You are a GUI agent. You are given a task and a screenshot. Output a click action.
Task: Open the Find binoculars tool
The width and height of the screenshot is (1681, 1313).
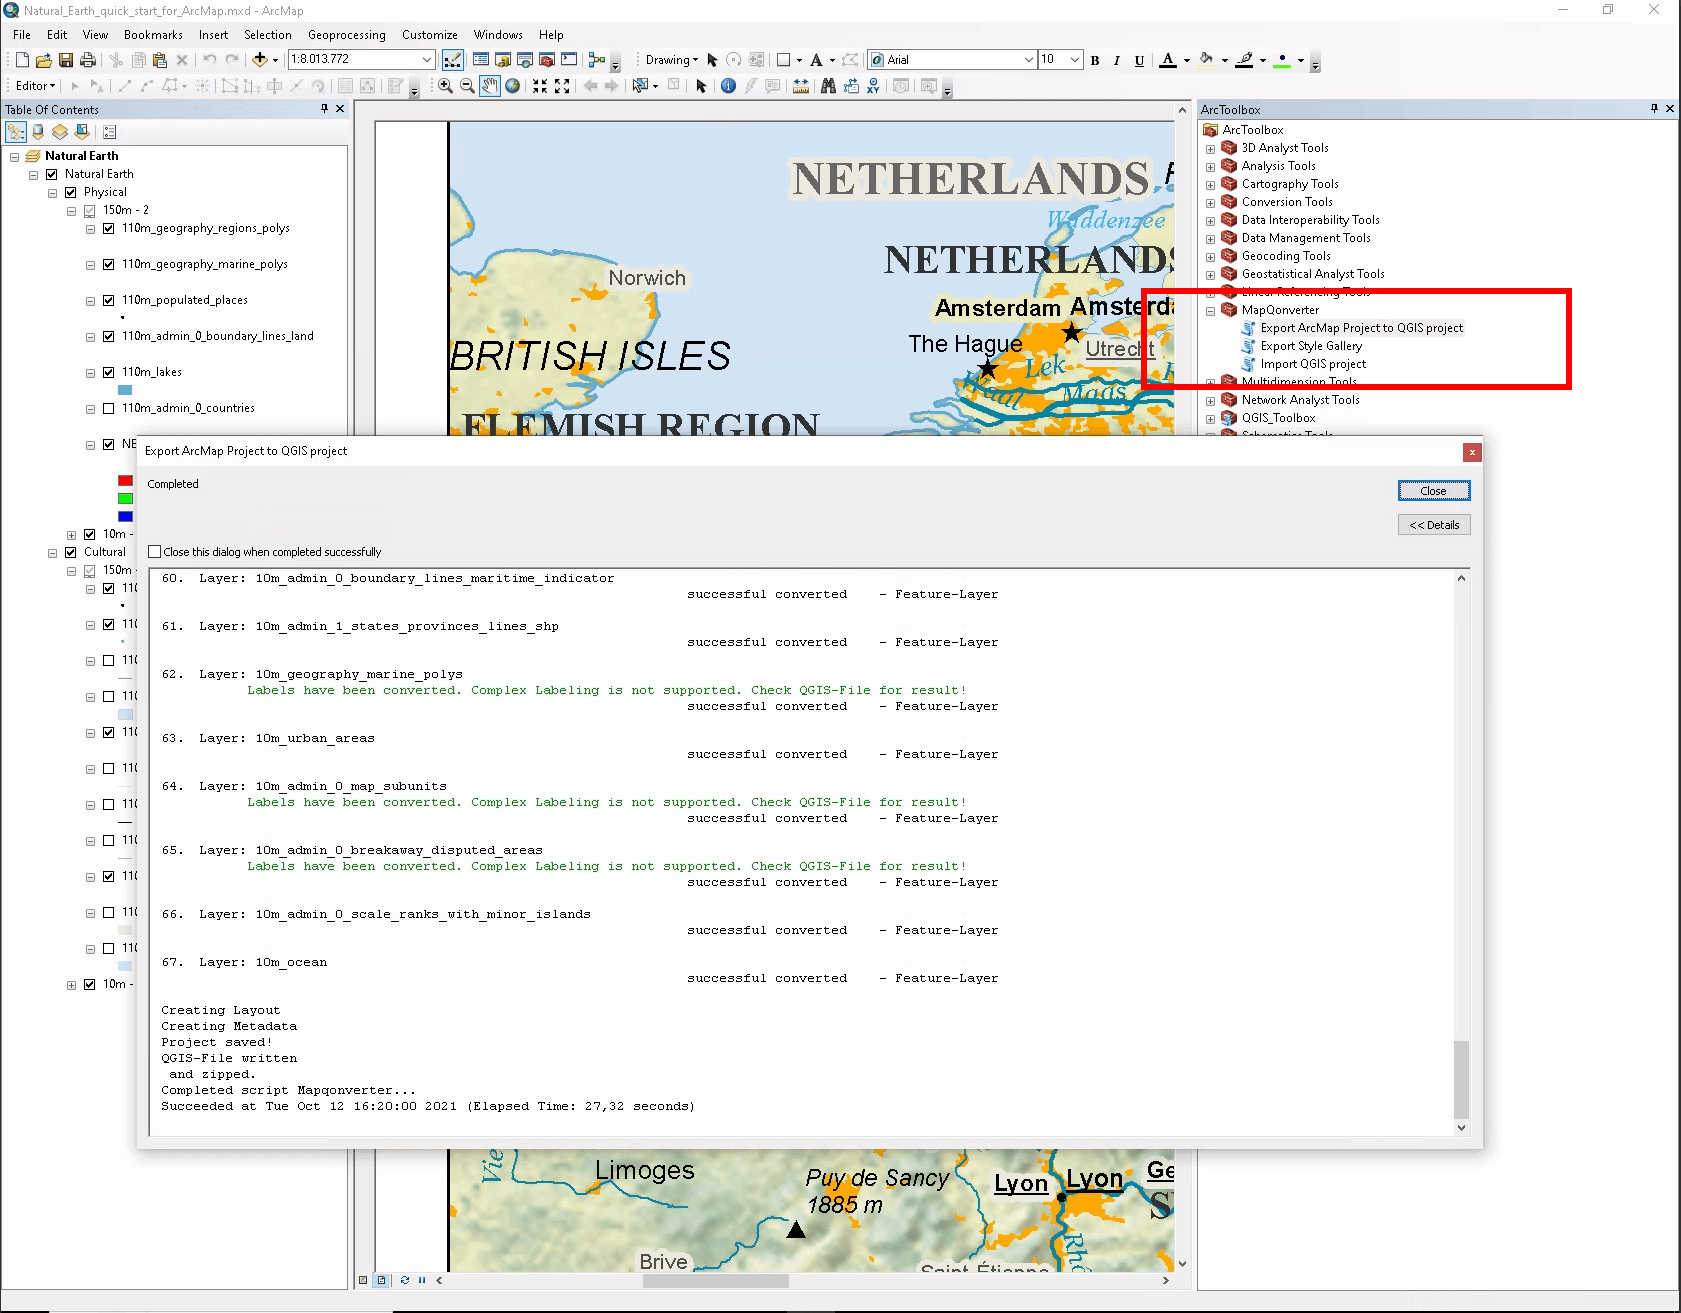pos(828,86)
